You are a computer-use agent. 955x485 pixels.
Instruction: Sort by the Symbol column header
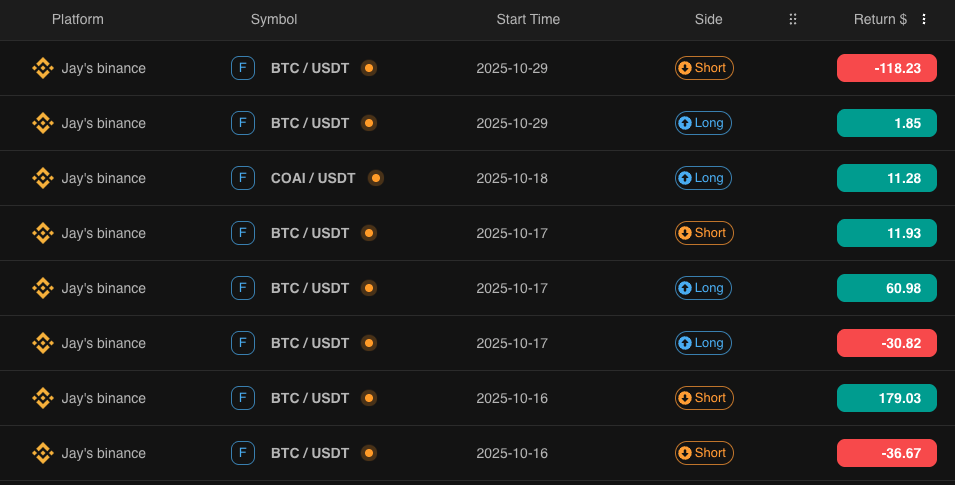(x=274, y=19)
